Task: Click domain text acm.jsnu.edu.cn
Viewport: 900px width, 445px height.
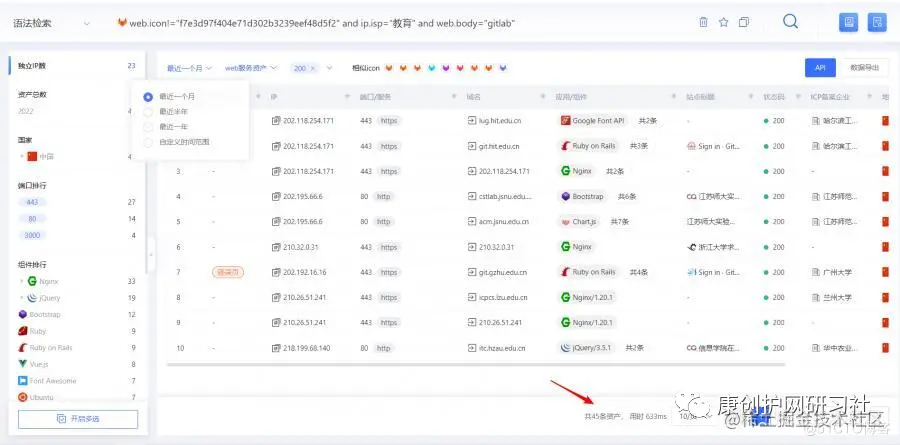Action: 503,222
